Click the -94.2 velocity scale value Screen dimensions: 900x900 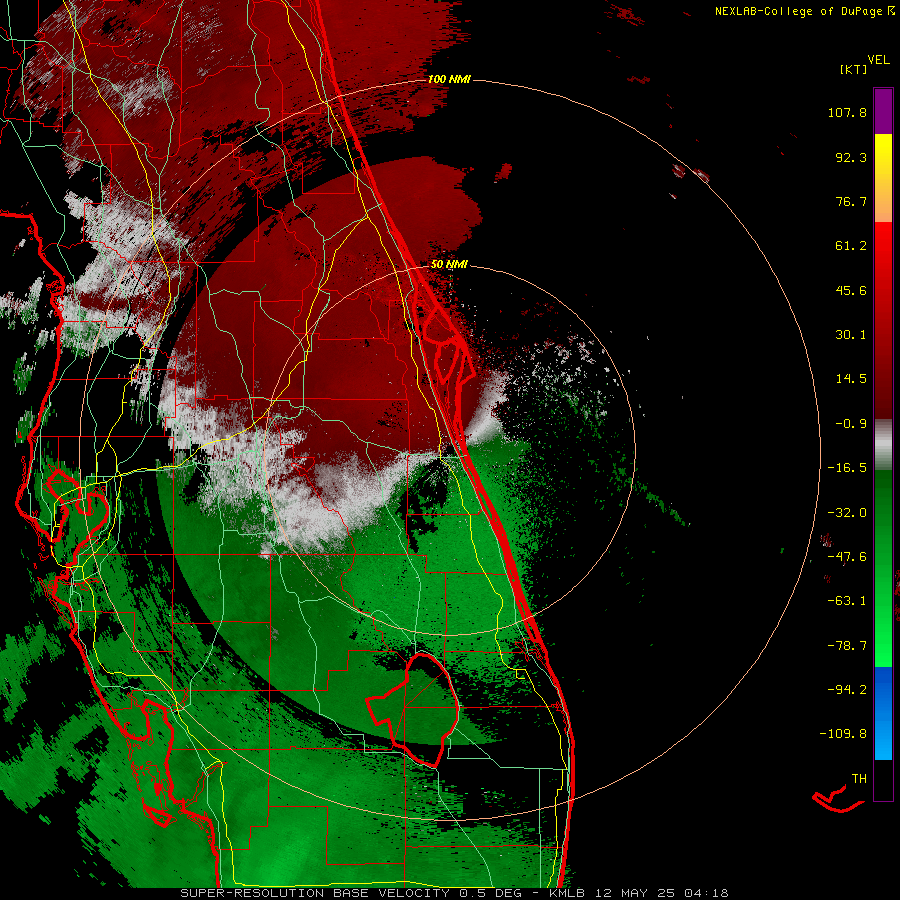(x=847, y=689)
